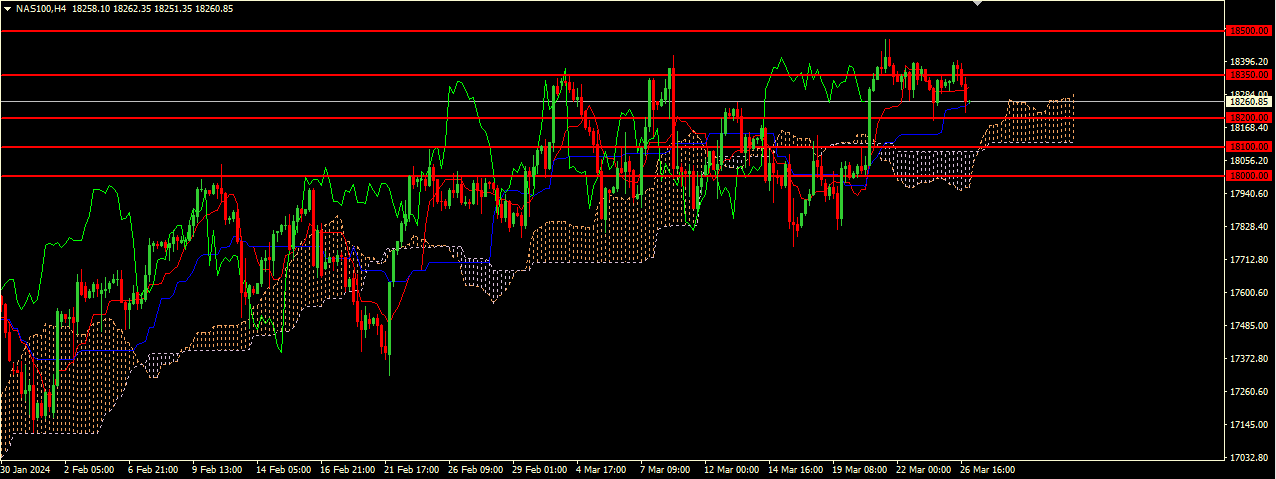
Task: Click the 4 Mar 17:00 time label
Action: [x=601, y=468]
